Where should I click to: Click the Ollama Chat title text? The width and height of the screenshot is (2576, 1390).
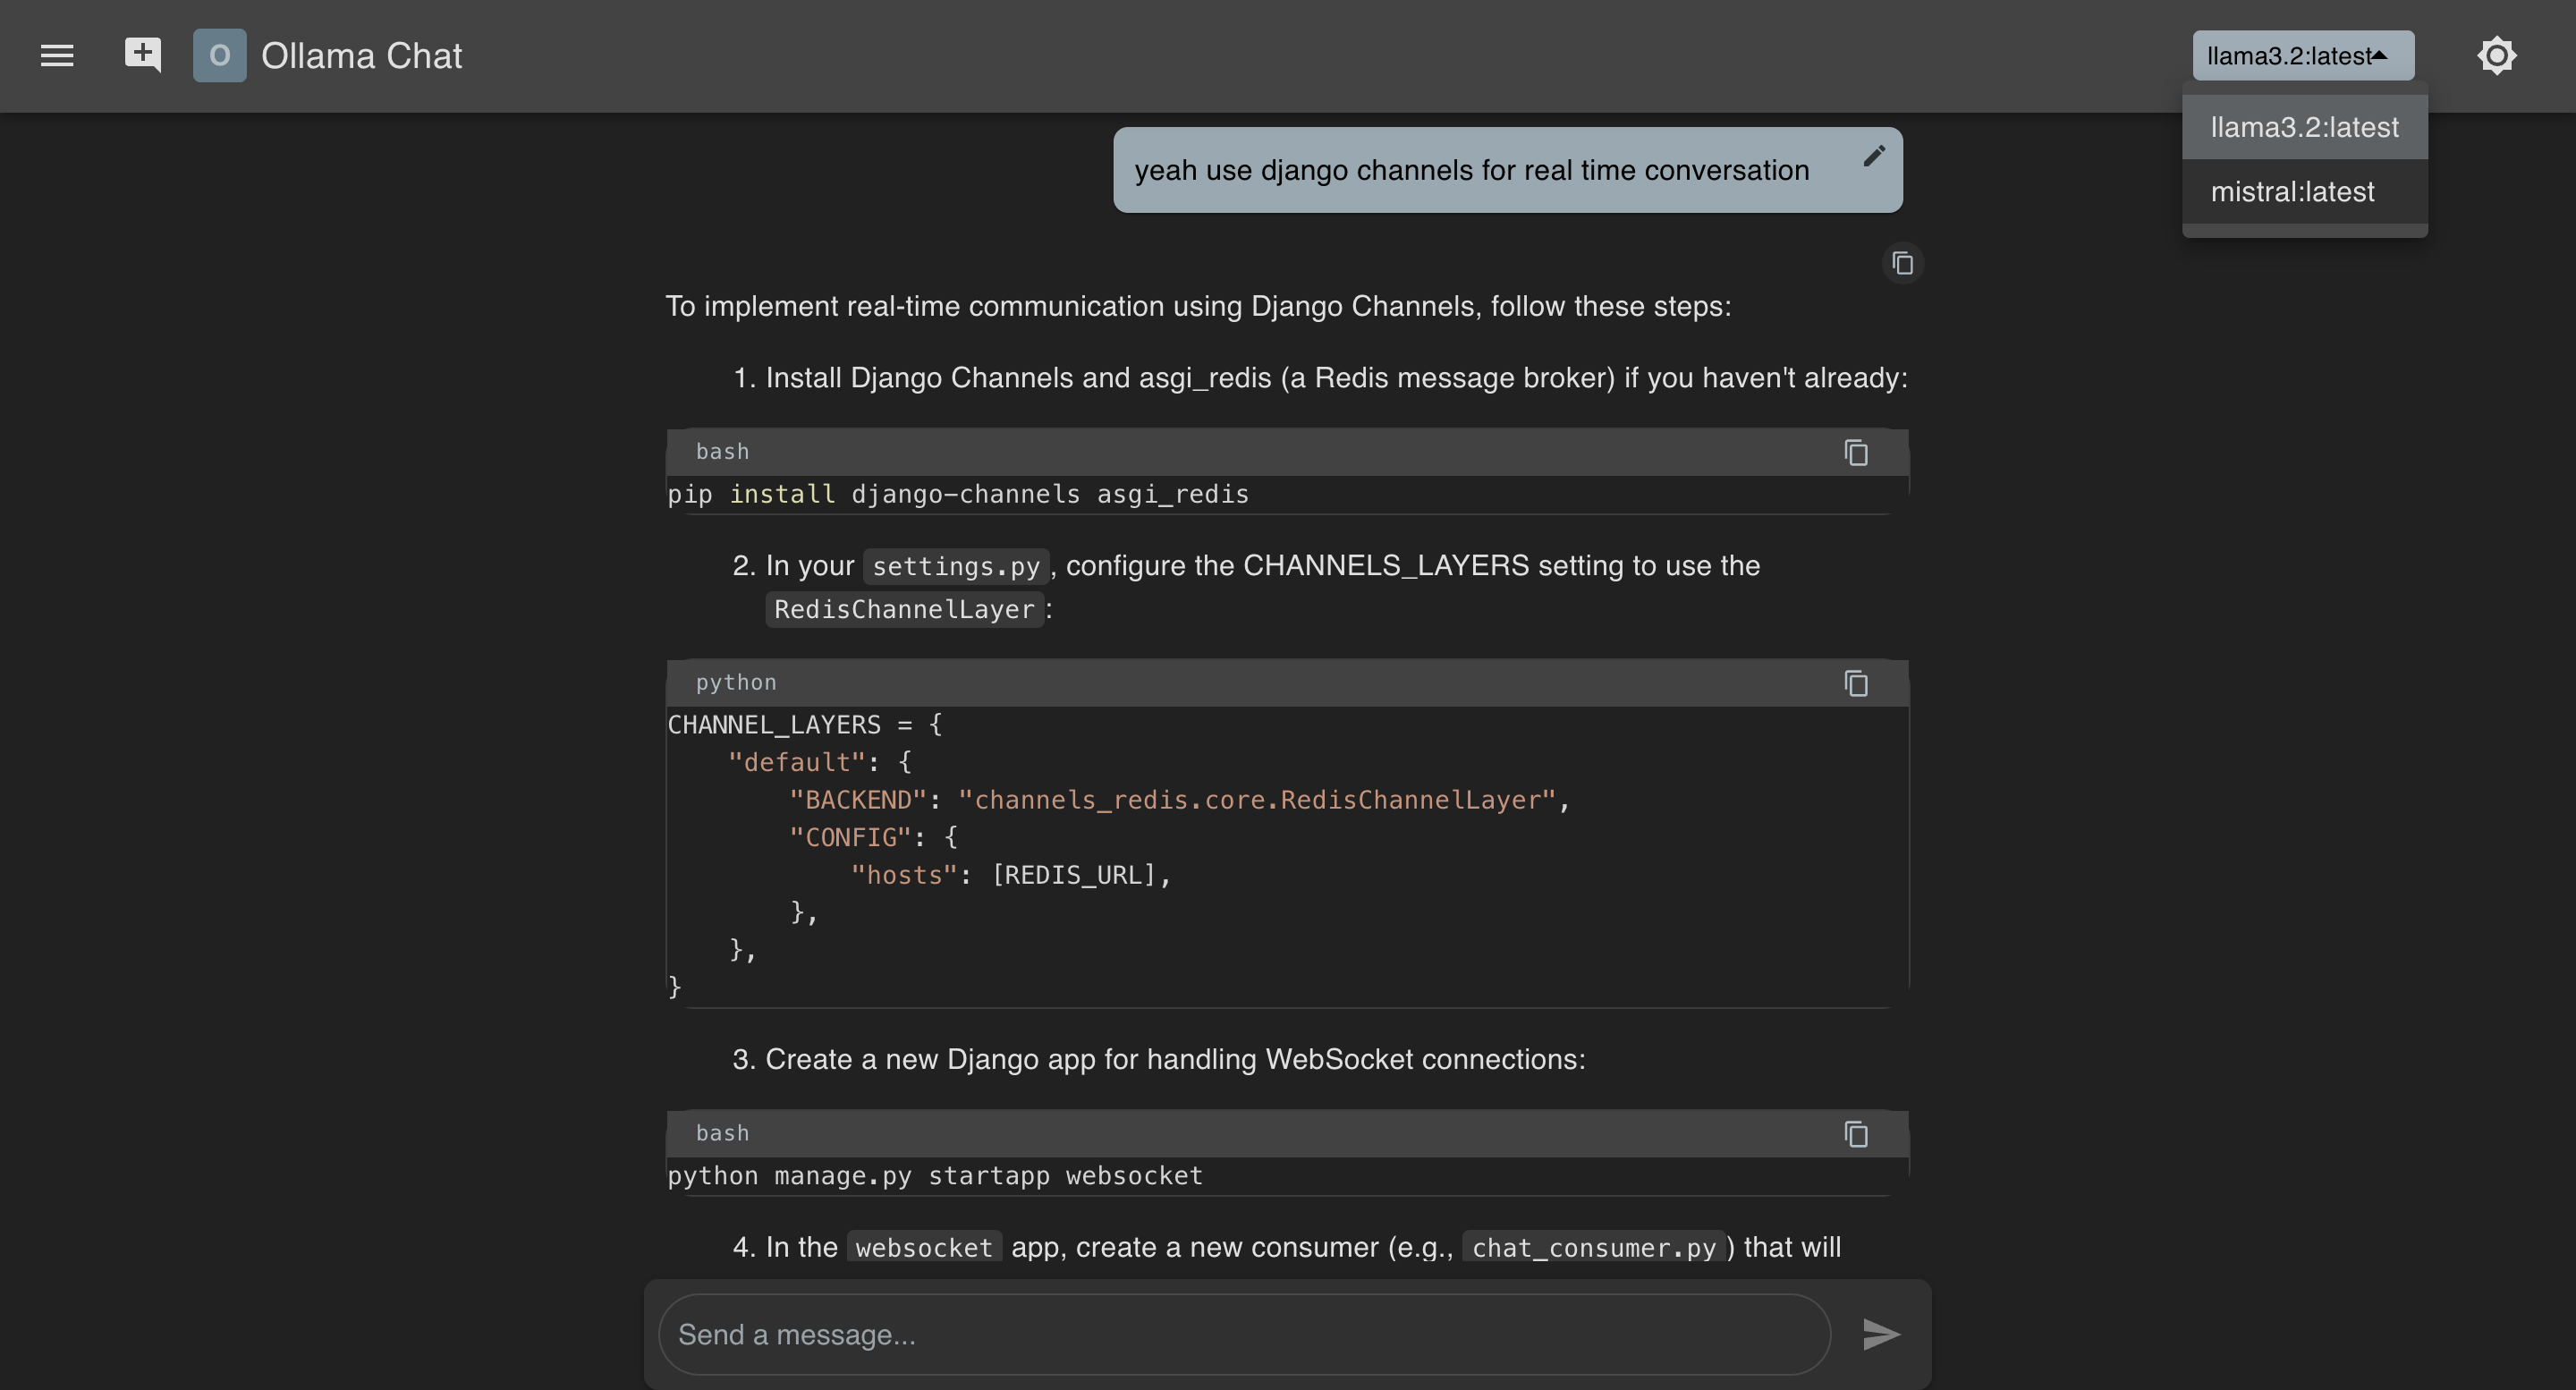[x=361, y=56]
